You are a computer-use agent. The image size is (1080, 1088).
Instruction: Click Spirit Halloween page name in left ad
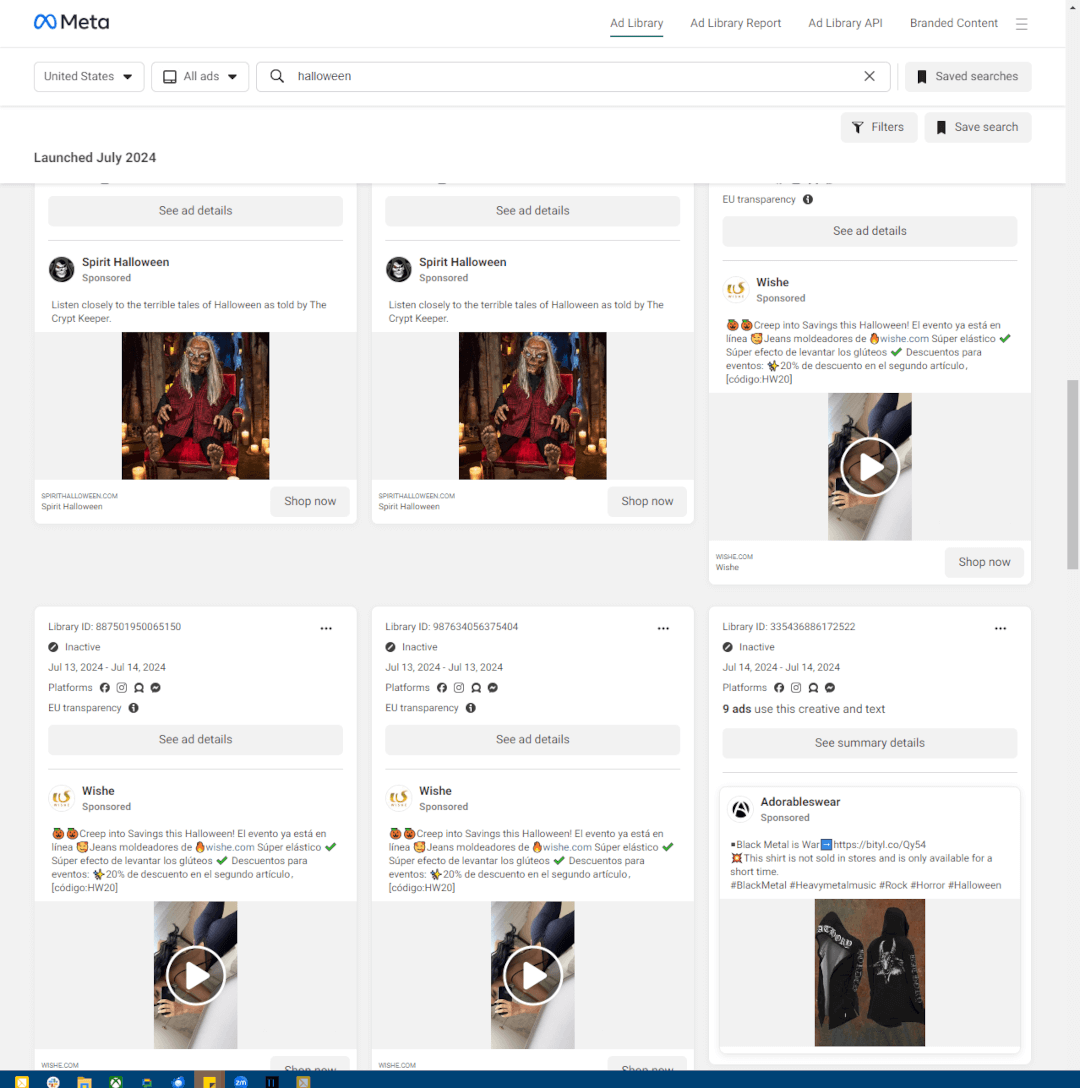[126, 262]
